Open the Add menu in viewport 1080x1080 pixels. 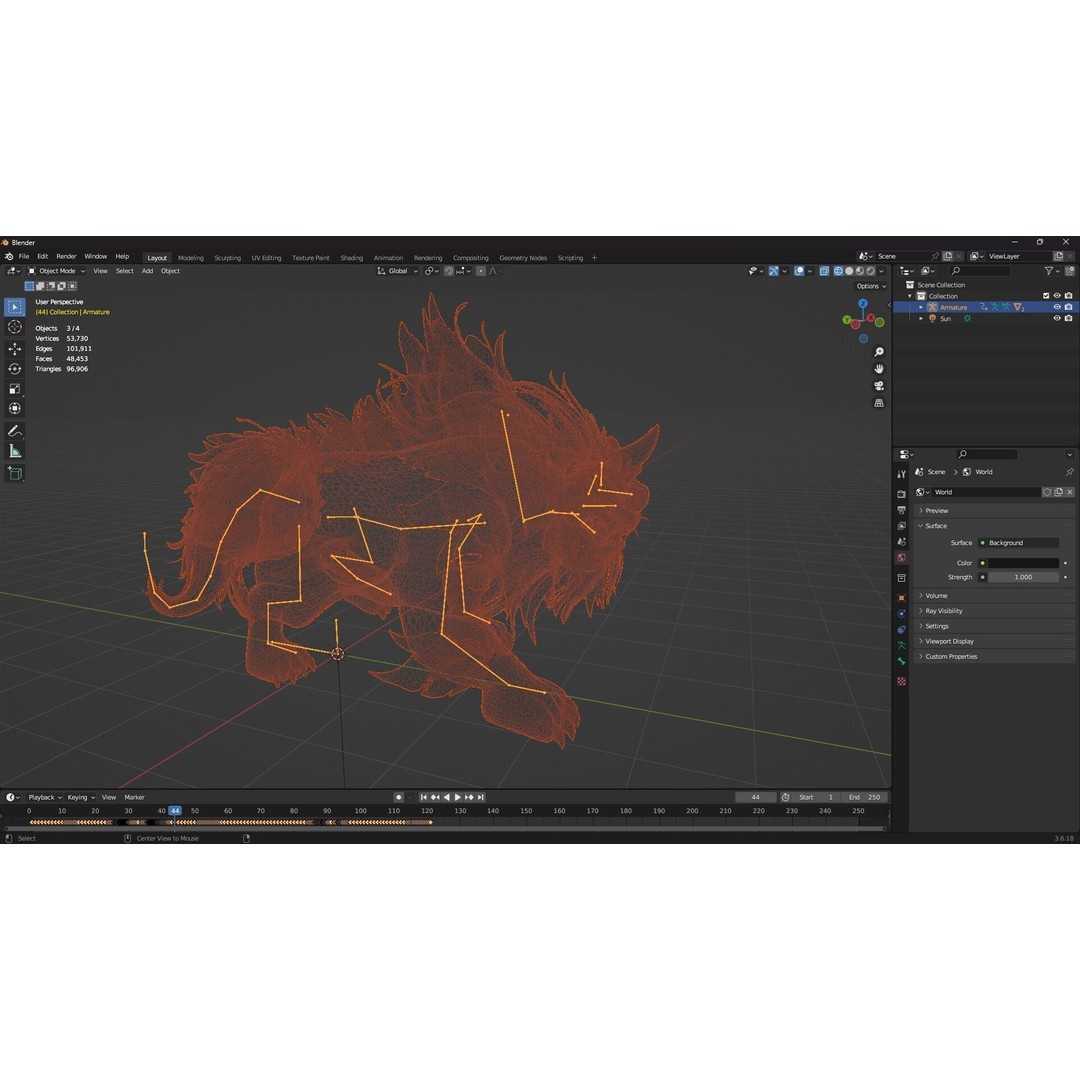pyautogui.click(x=147, y=271)
